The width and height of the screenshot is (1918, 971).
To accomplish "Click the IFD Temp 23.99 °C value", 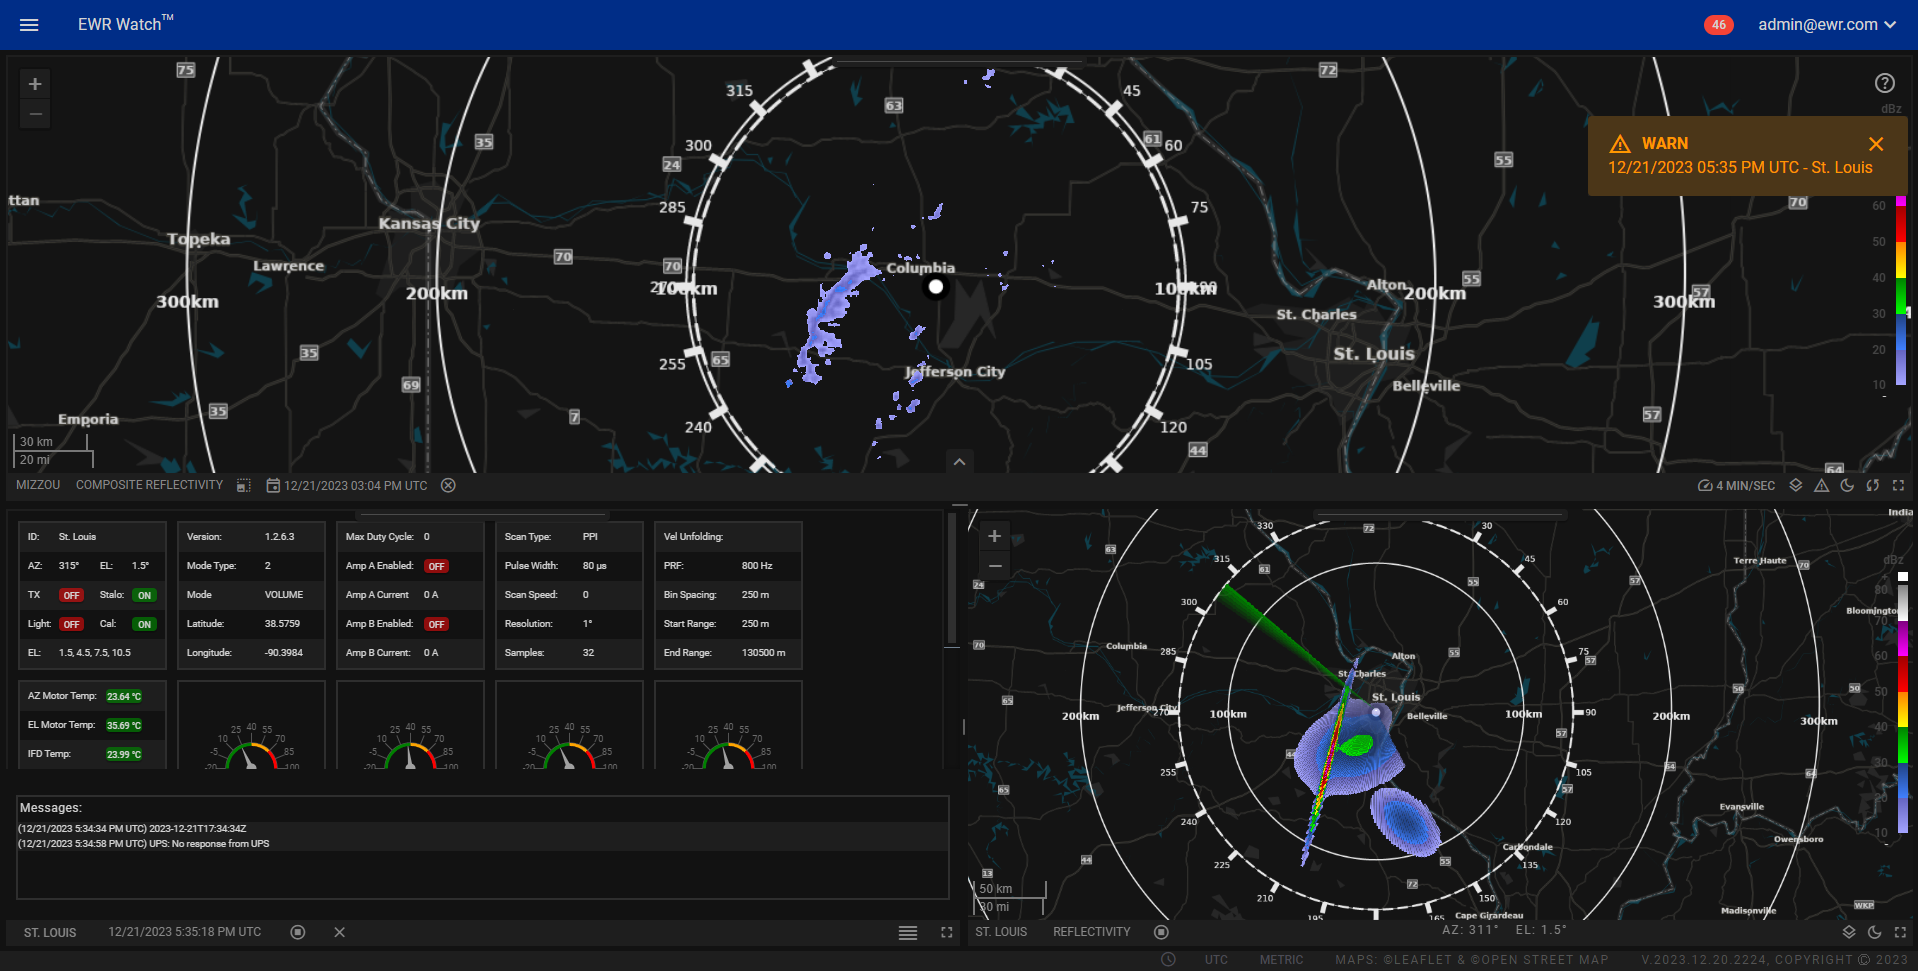I will click(124, 754).
